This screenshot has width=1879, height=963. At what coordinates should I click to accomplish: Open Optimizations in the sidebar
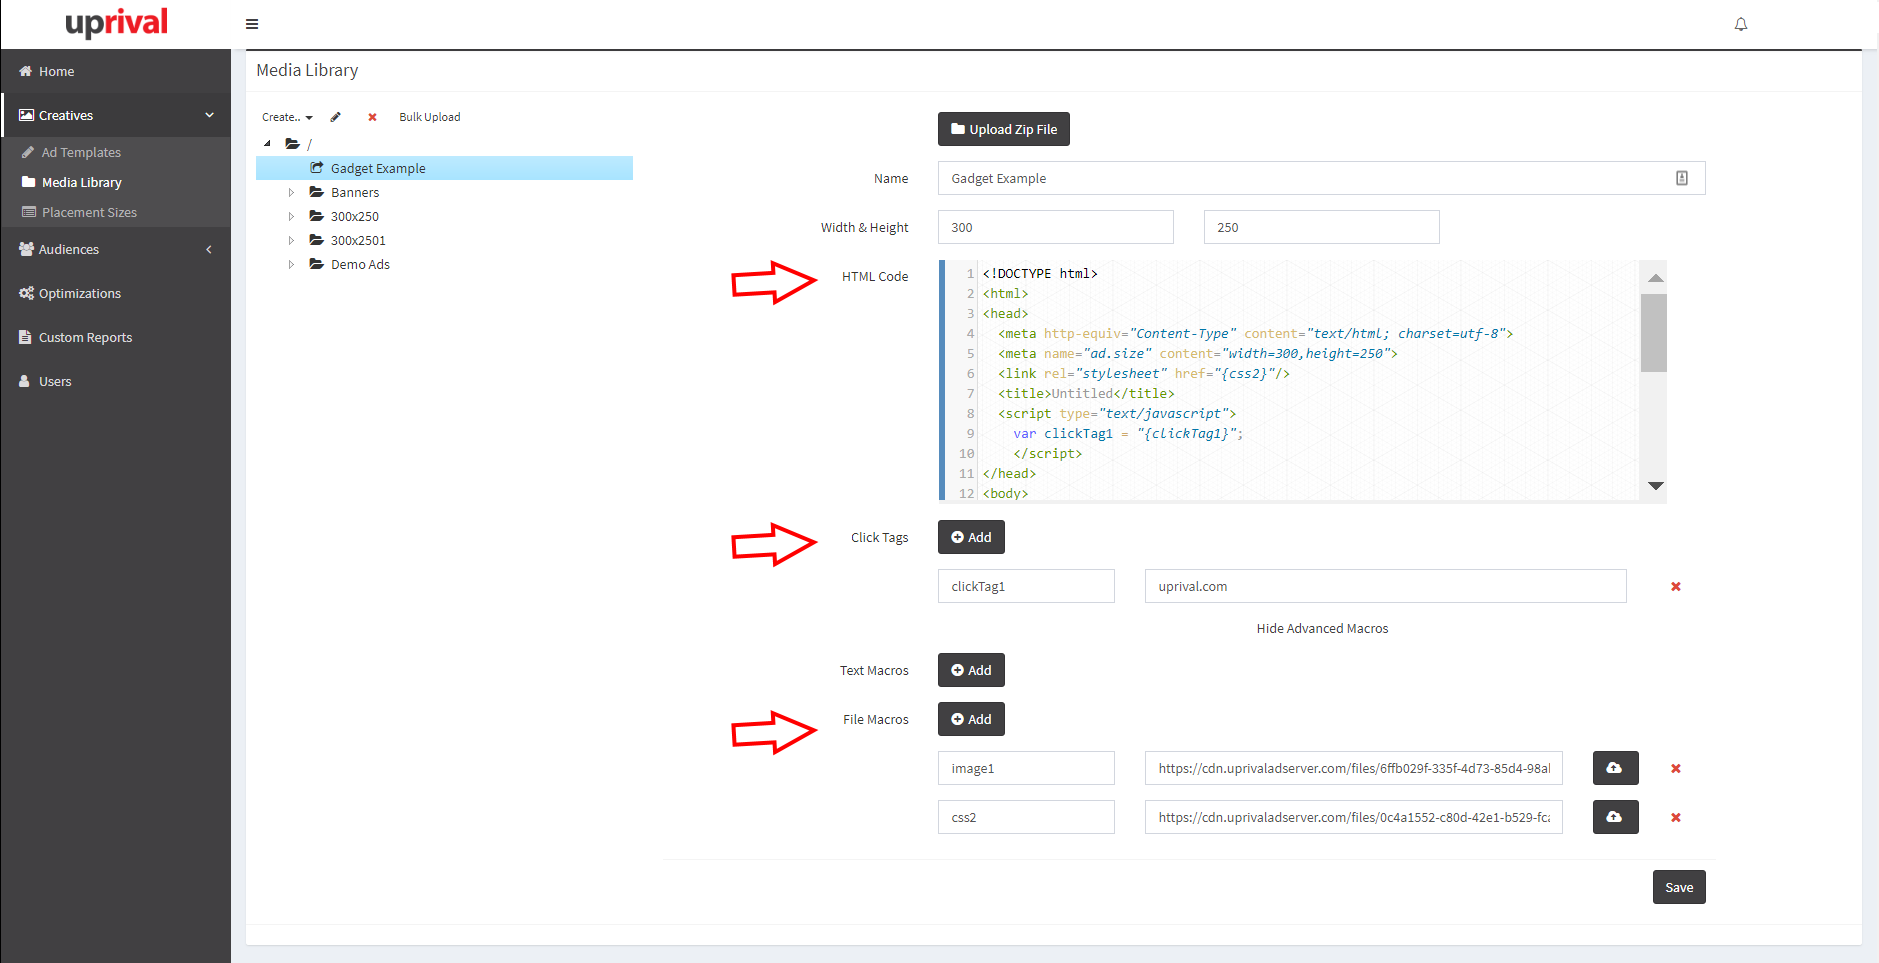click(115, 293)
